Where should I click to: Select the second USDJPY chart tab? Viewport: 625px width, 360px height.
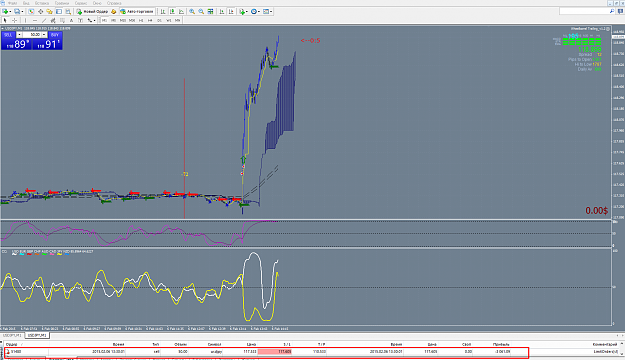[x=37, y=336]
